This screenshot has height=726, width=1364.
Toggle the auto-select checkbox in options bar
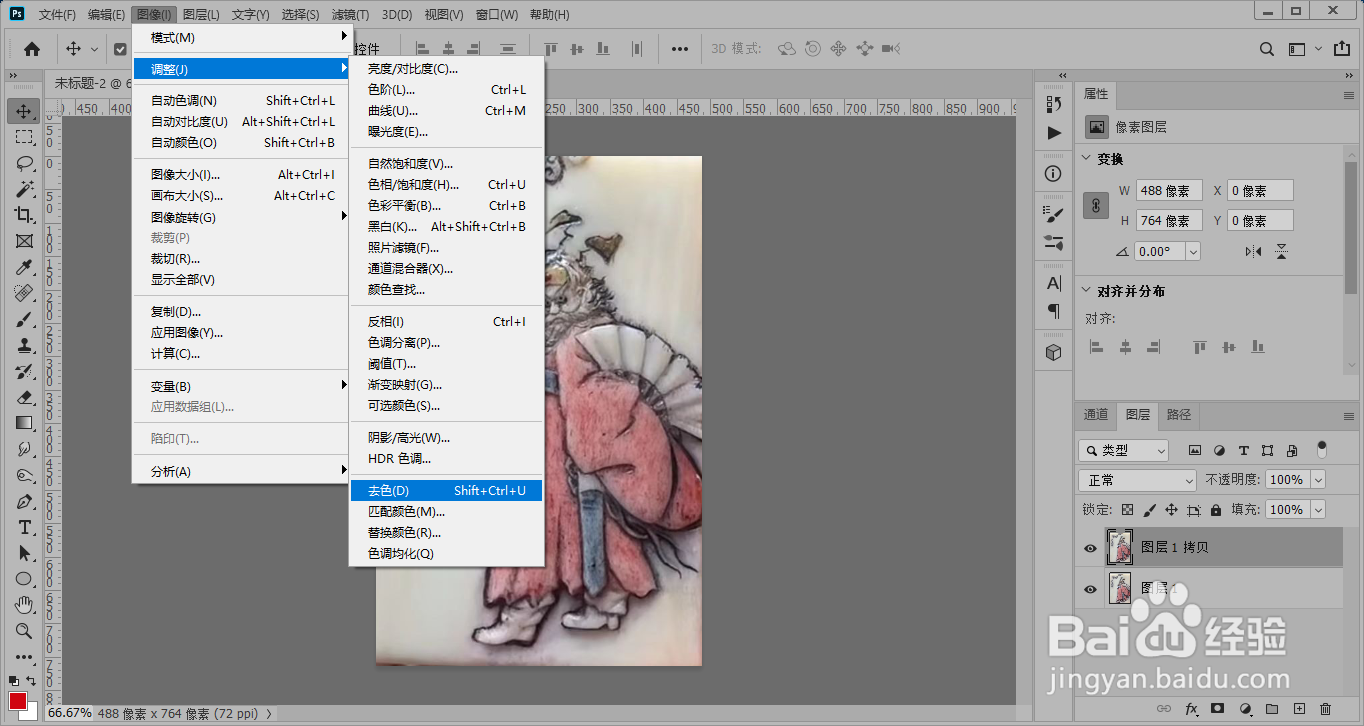120,49
